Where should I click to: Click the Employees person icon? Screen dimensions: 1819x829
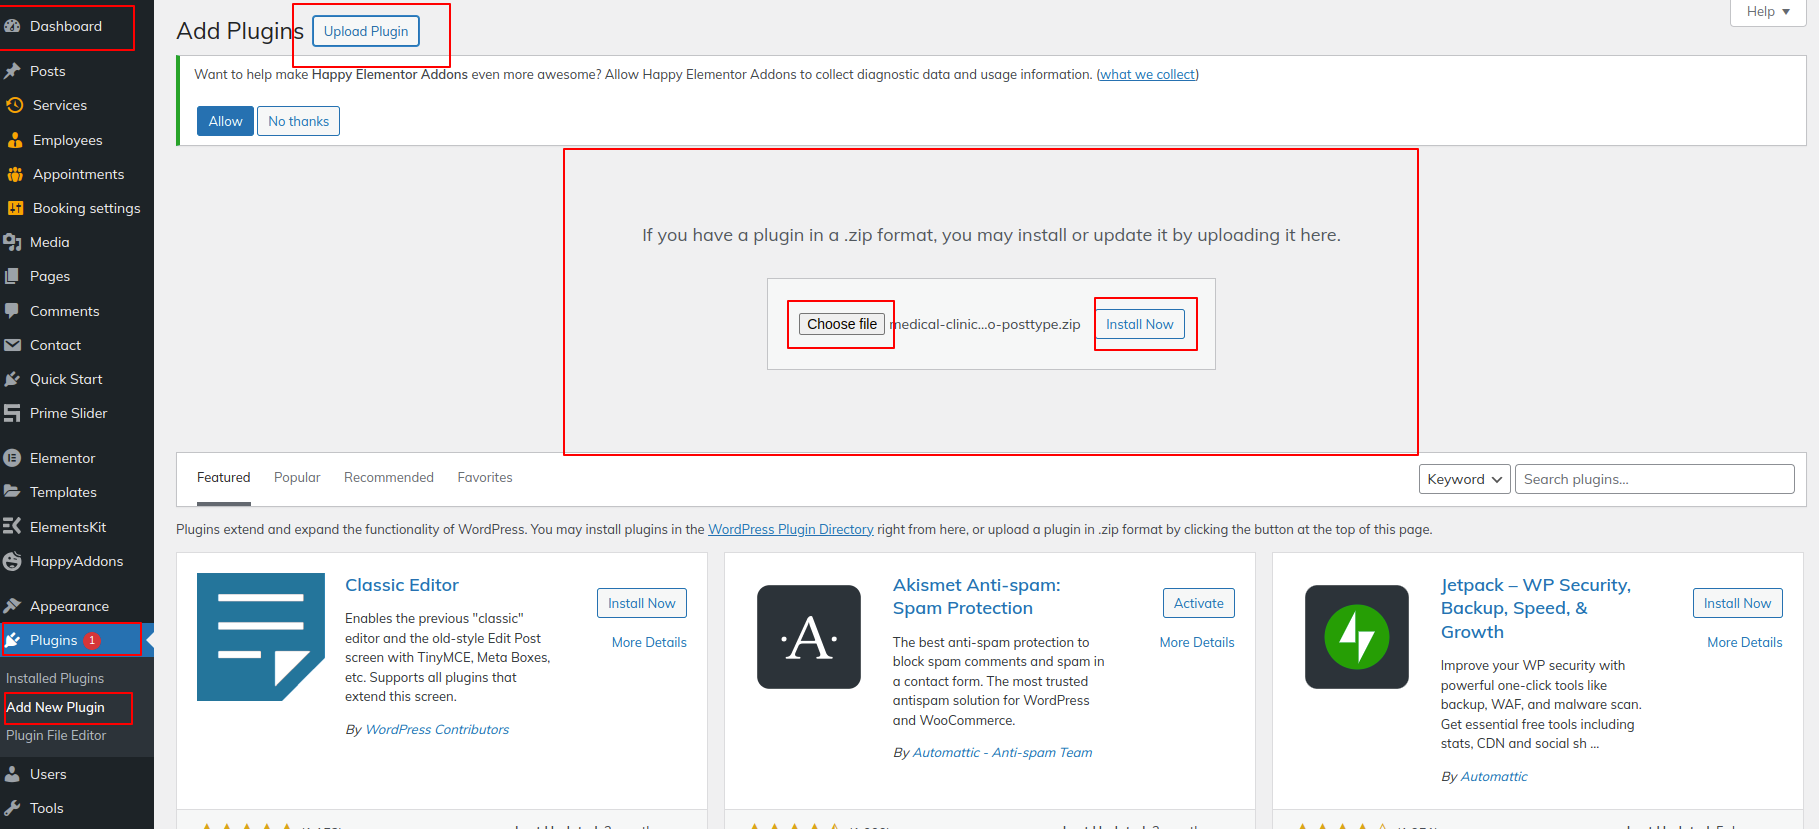click(x=15, y=140)
